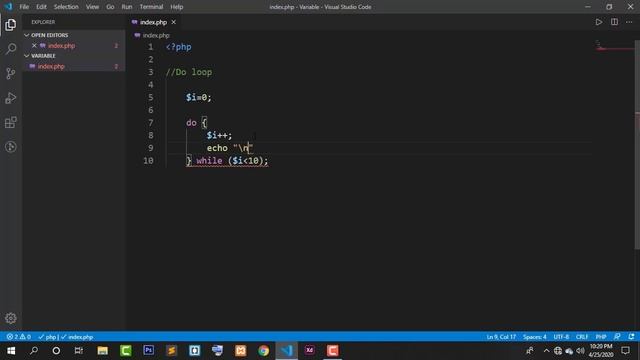Change indentation via Spaces: 4
This screenshot has height=360, width=640.
tap(534, 337)
